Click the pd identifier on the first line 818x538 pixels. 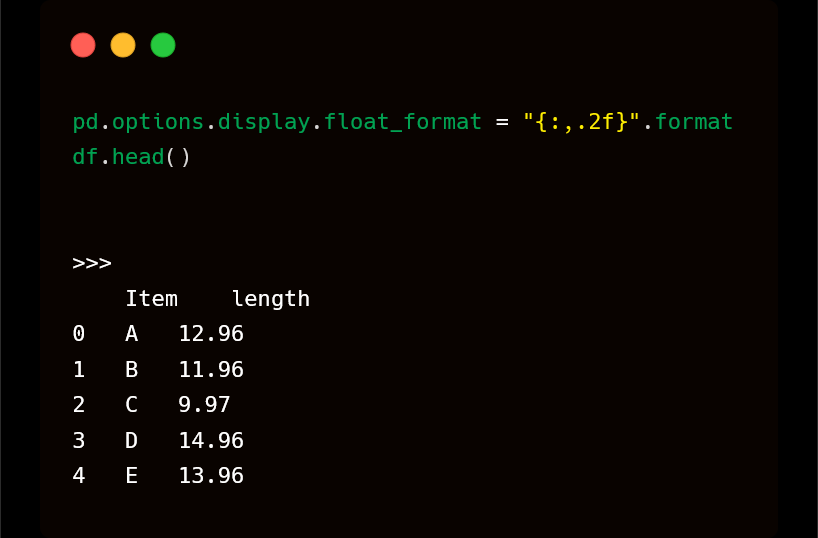pyautogui.click(x=85, y=122)
